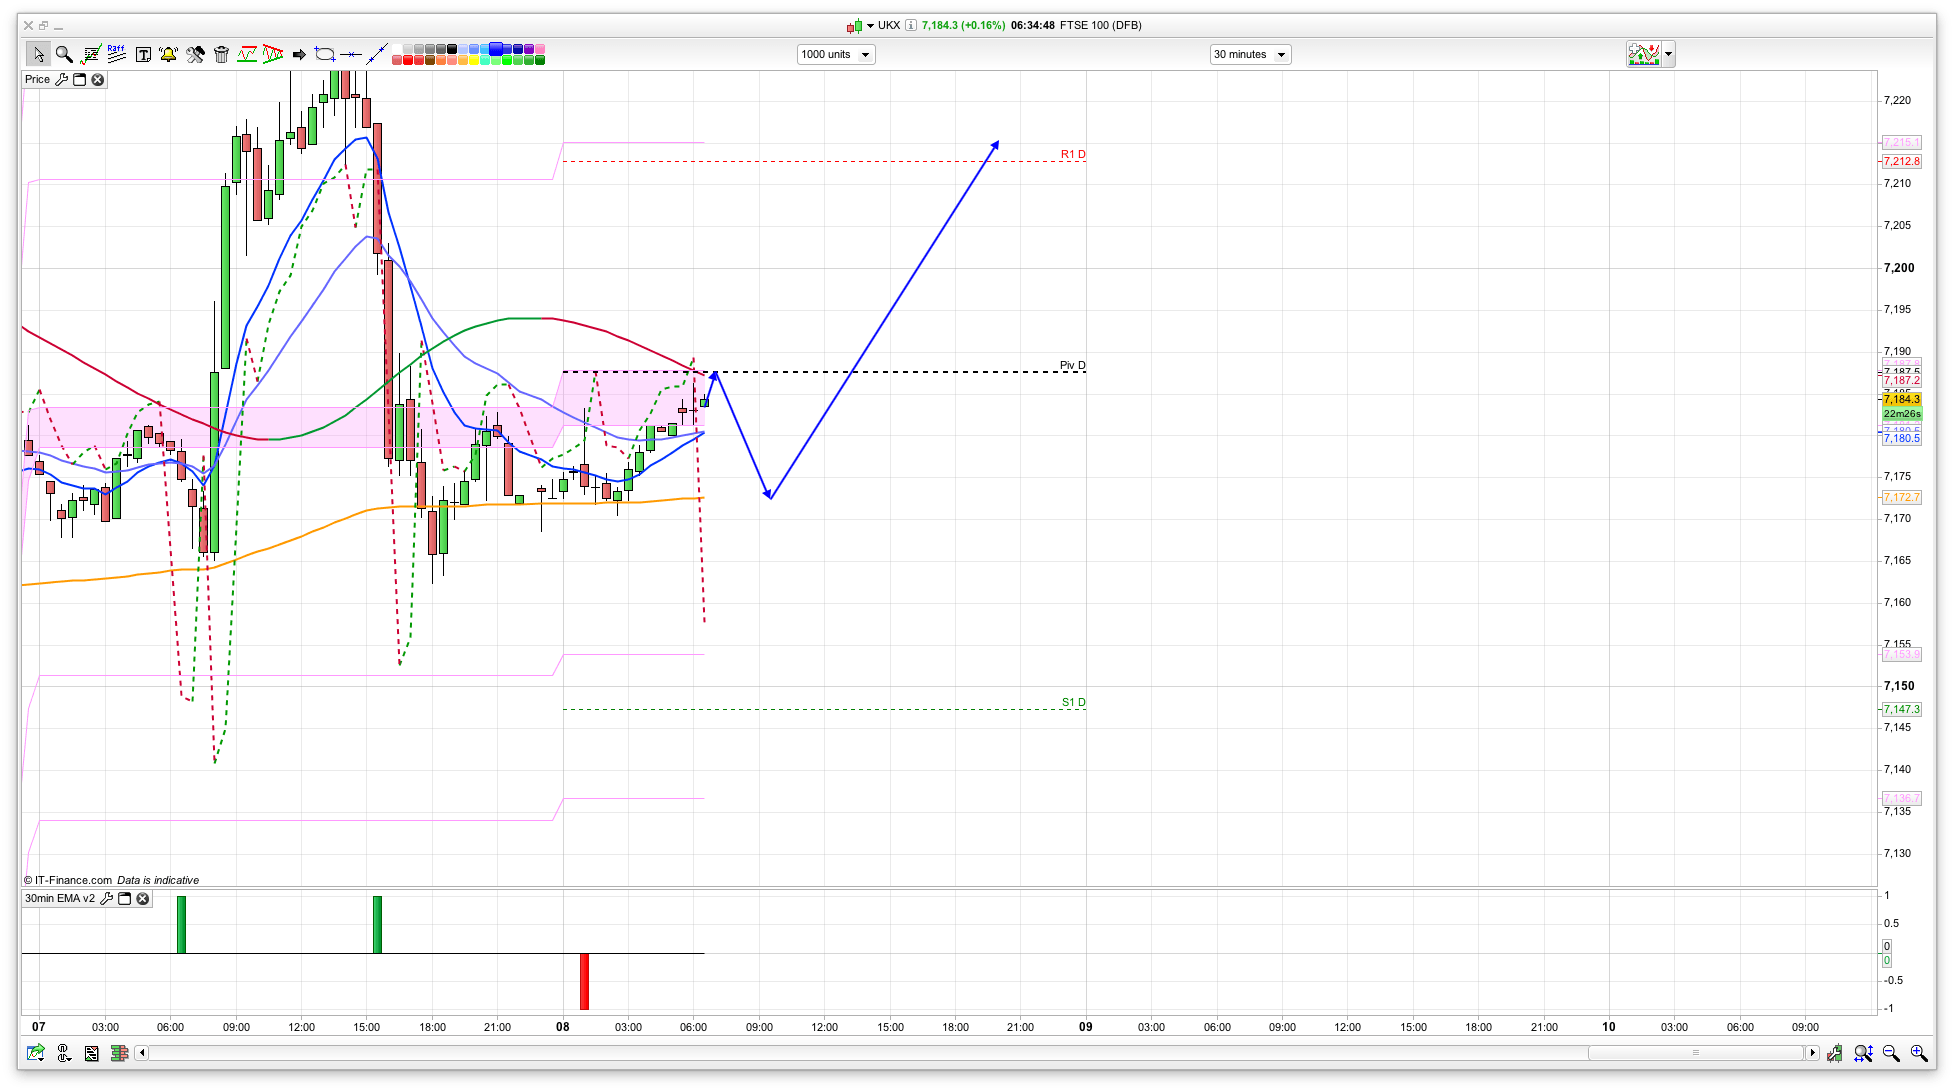The image size is (1954, 1091).
Task: Open the UKX instrument menu arrow
Action: tap(870, 26)
